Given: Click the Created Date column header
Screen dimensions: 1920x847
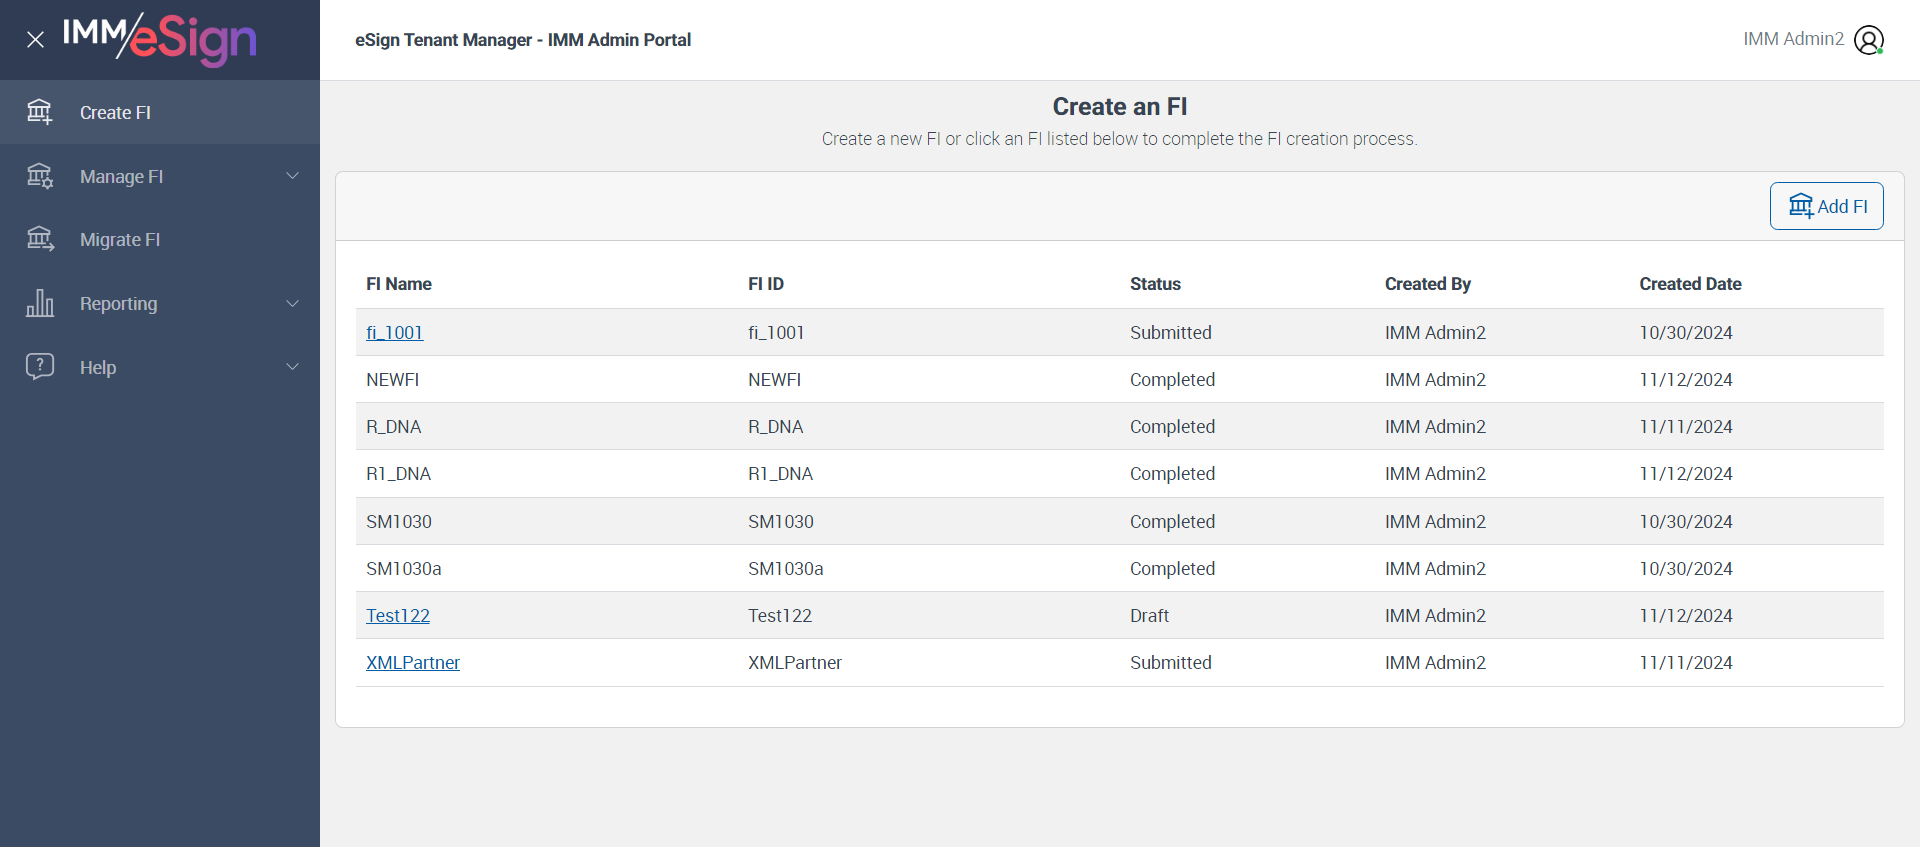Looking at the screenshot, I should click(1690, 284).
